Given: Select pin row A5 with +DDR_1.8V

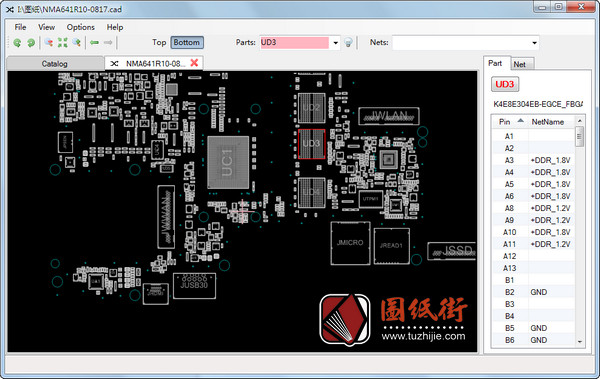Looking at the screenshot, I should coord(533,184).
